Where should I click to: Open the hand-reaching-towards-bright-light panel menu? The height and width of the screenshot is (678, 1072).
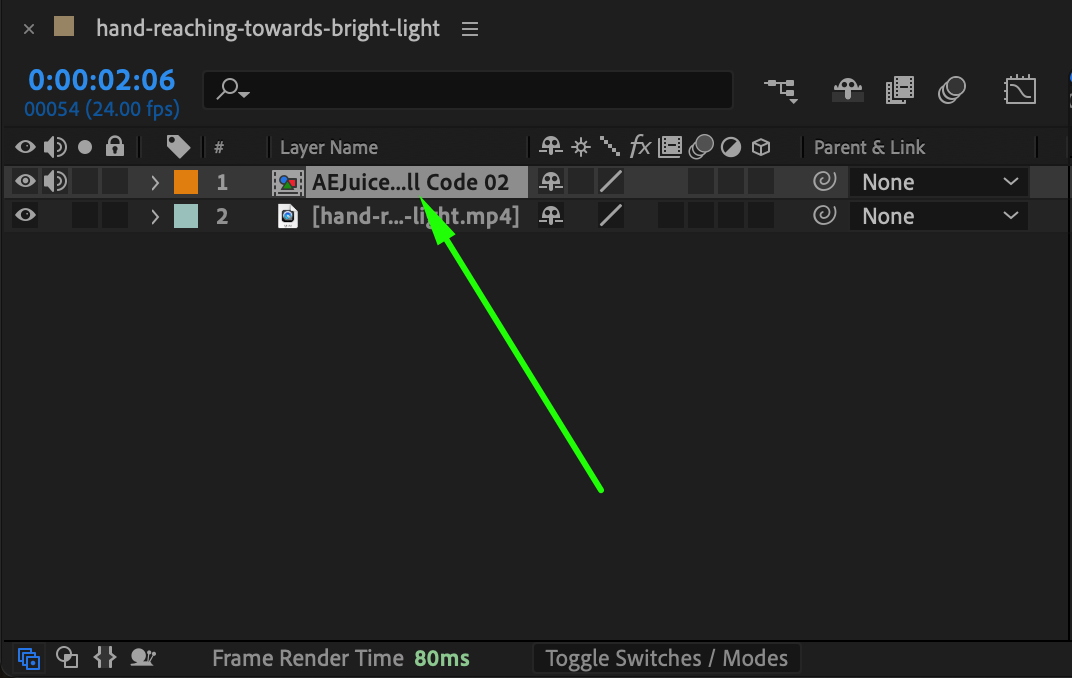[469, 29]
